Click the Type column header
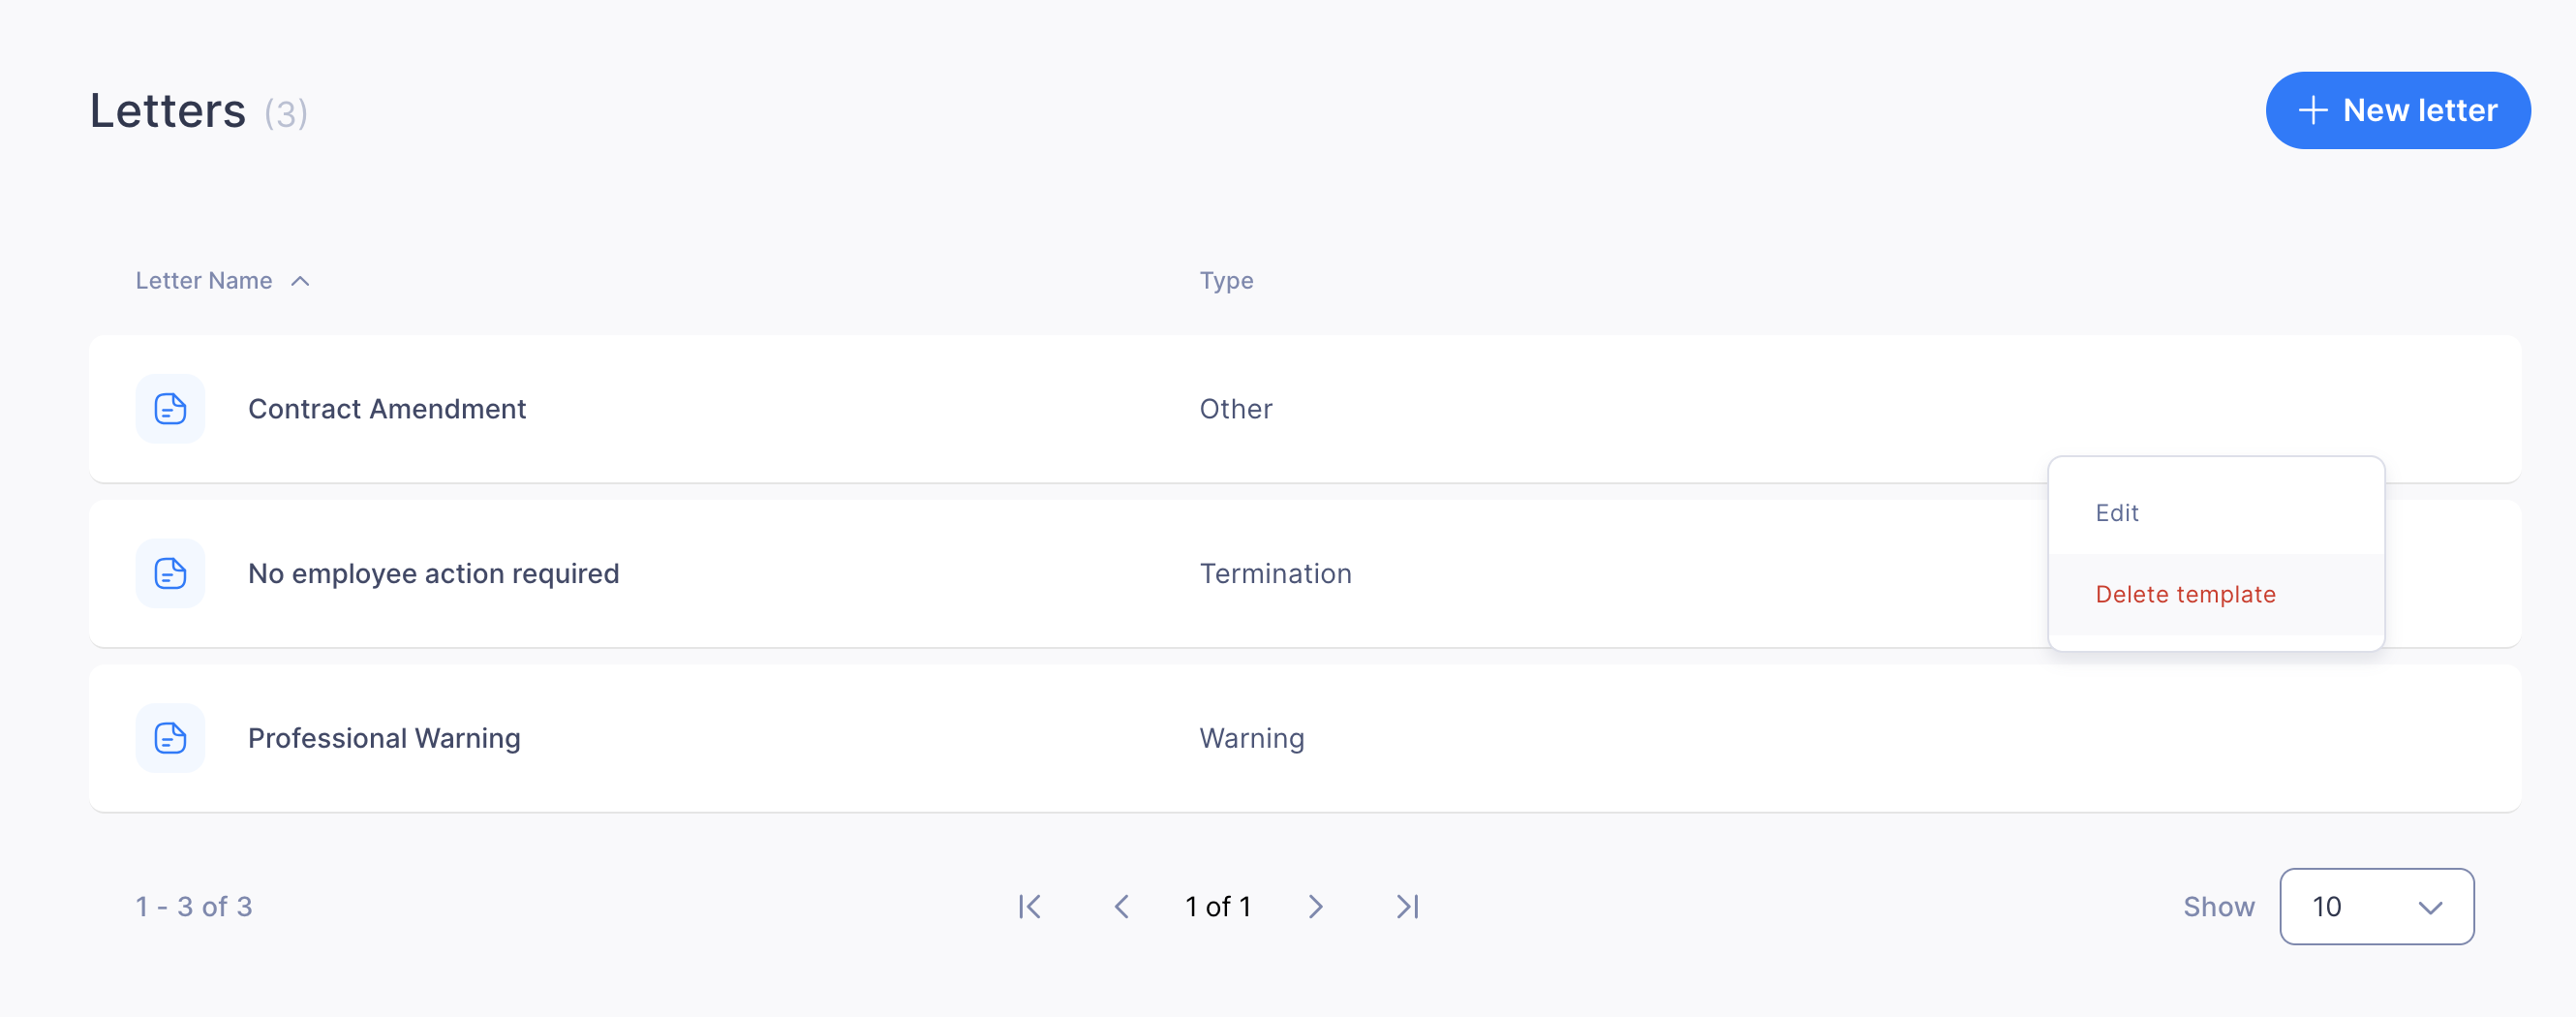The width and height of the screenshot is (2576, 1017). [1226, 281]
